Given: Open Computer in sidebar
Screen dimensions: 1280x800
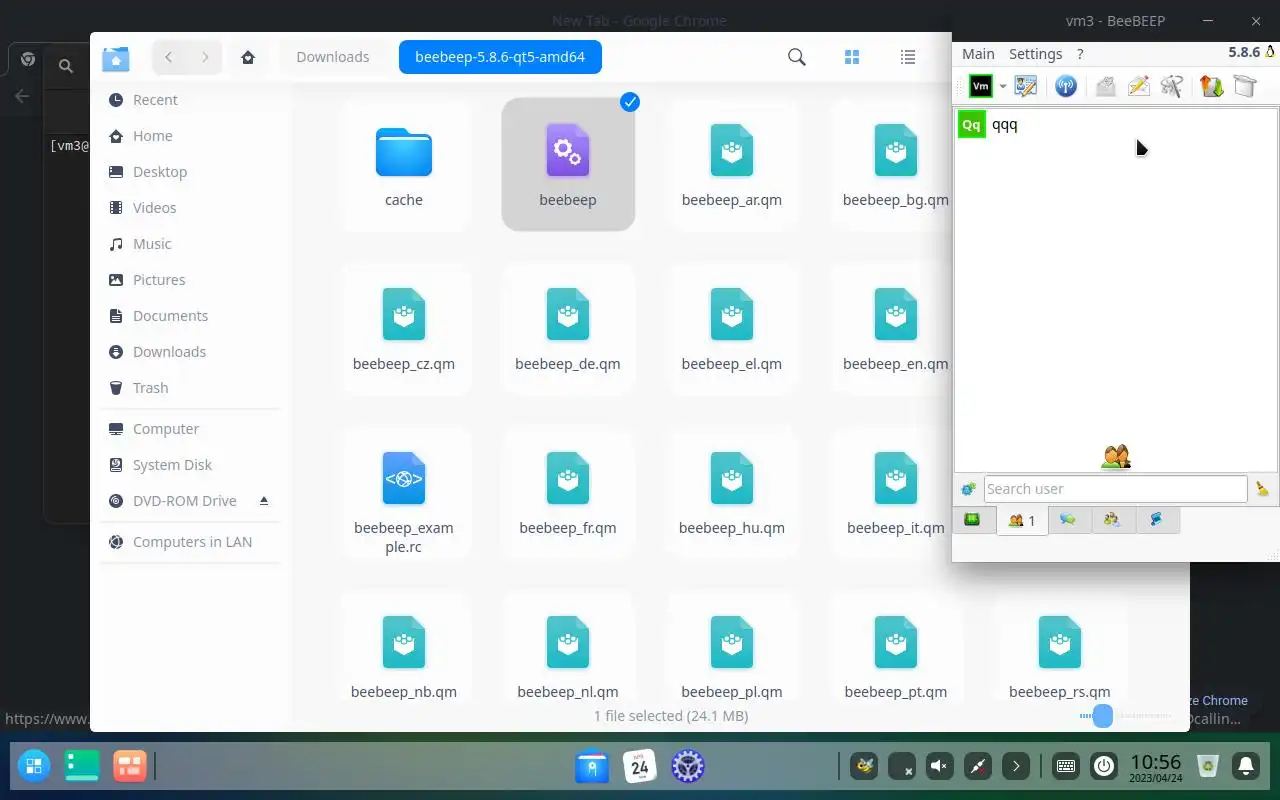Looking at the screenshot, I should 190,429.
